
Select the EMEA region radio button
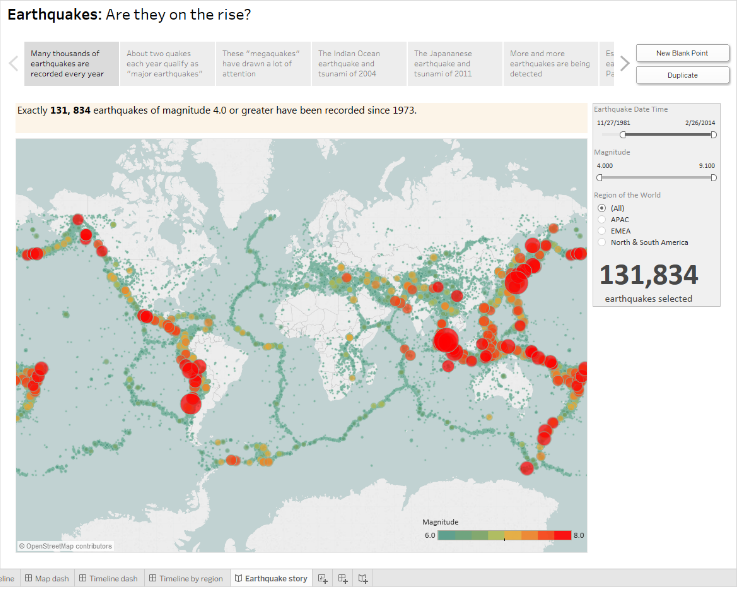pyautogui.click(x=602, y=231)
